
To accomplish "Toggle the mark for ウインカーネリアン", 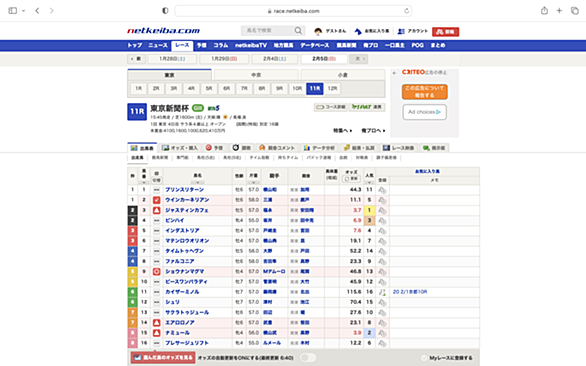I will pos(157,200).
